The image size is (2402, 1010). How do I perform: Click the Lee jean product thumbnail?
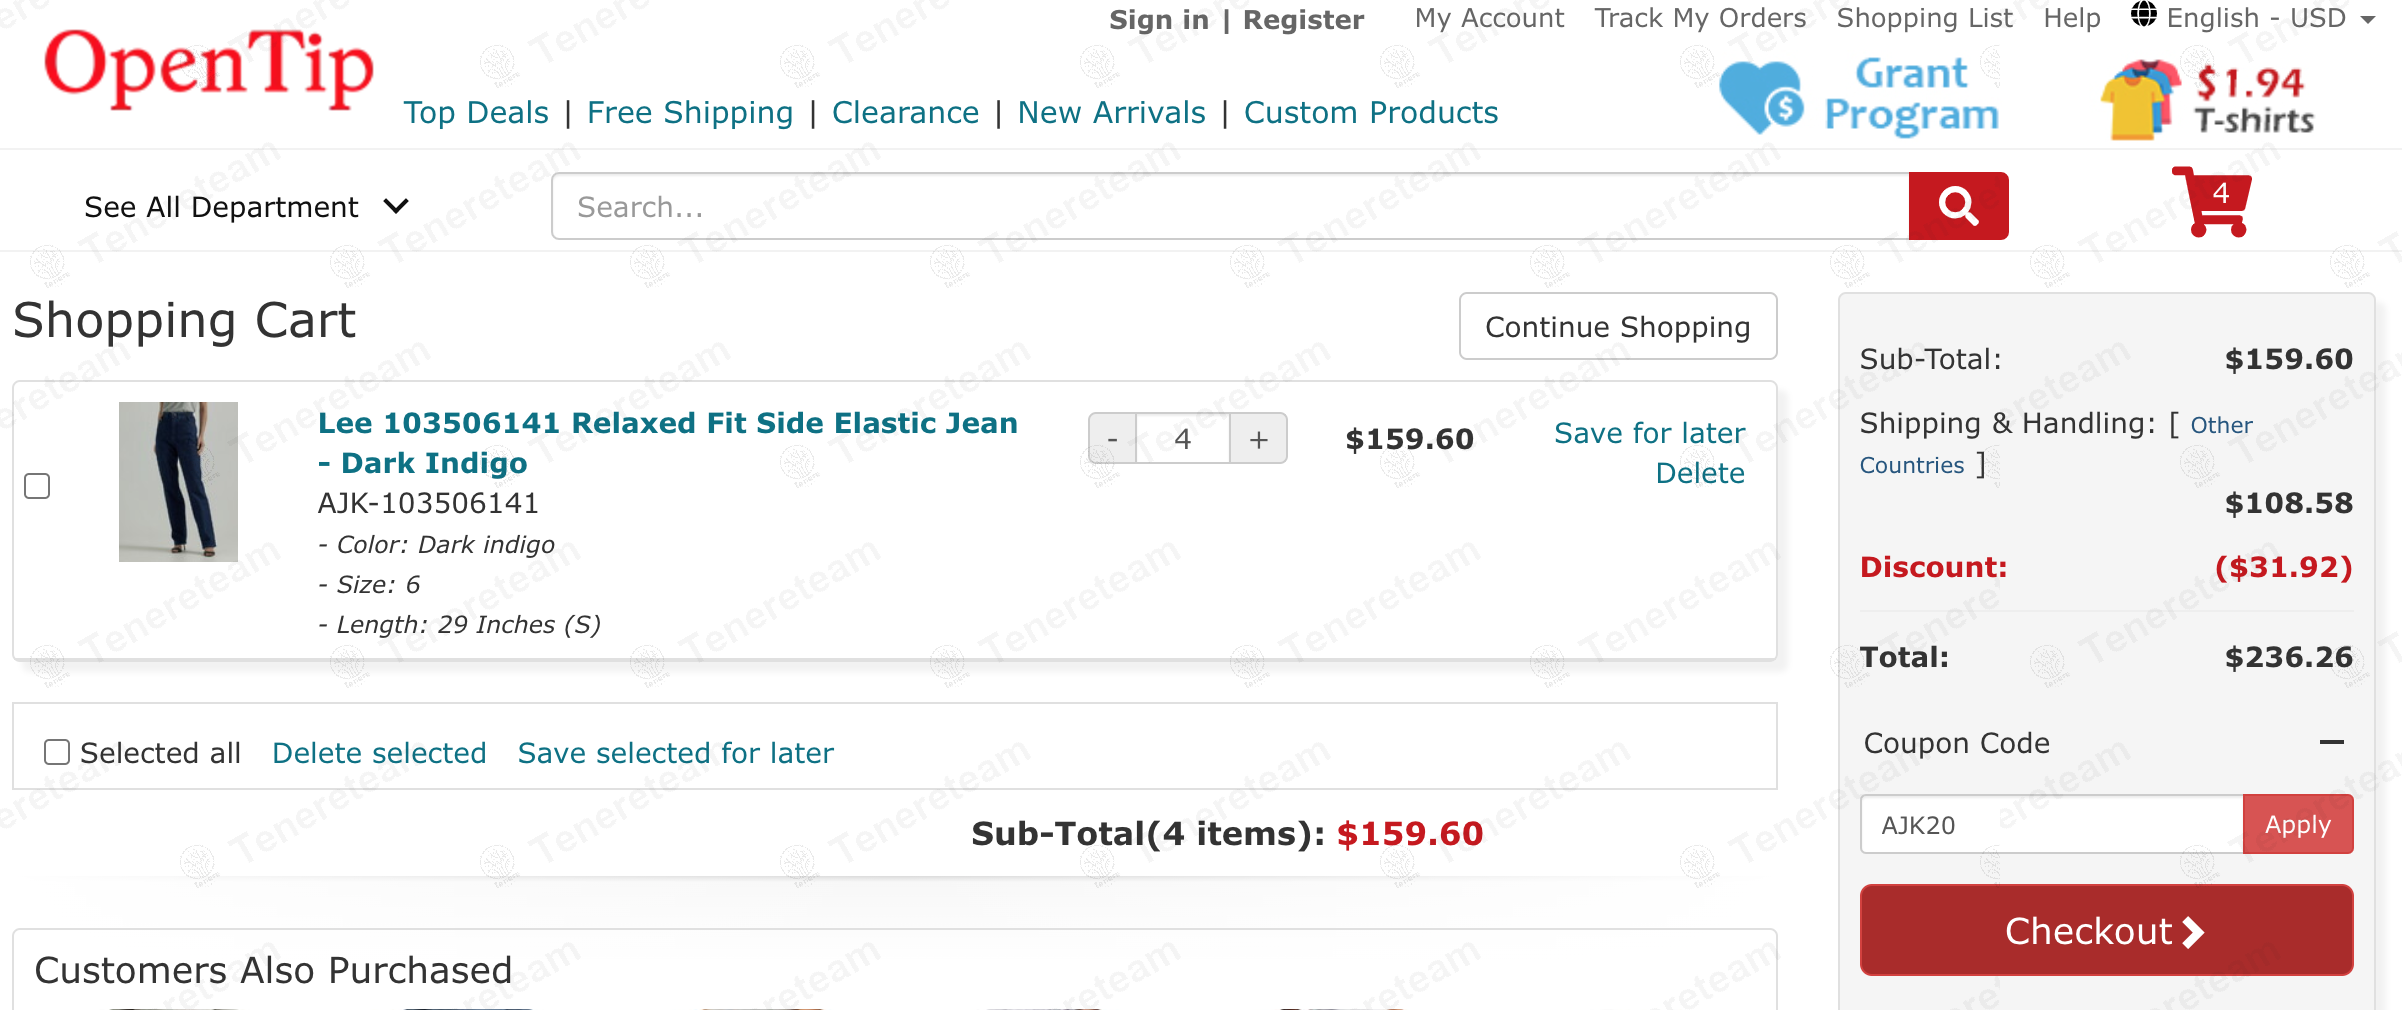(x=178, y=482)
